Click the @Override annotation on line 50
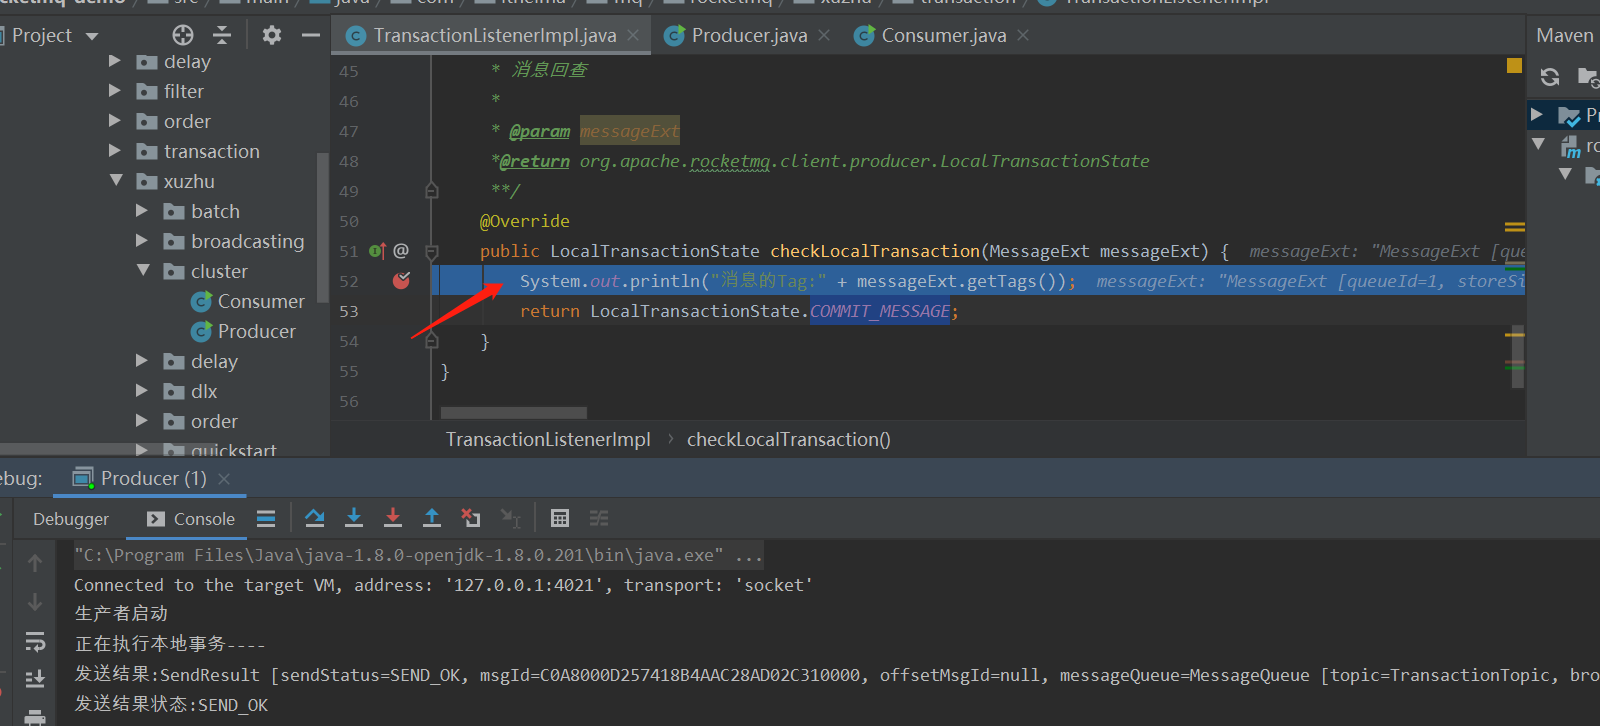 tap(525, 221)
